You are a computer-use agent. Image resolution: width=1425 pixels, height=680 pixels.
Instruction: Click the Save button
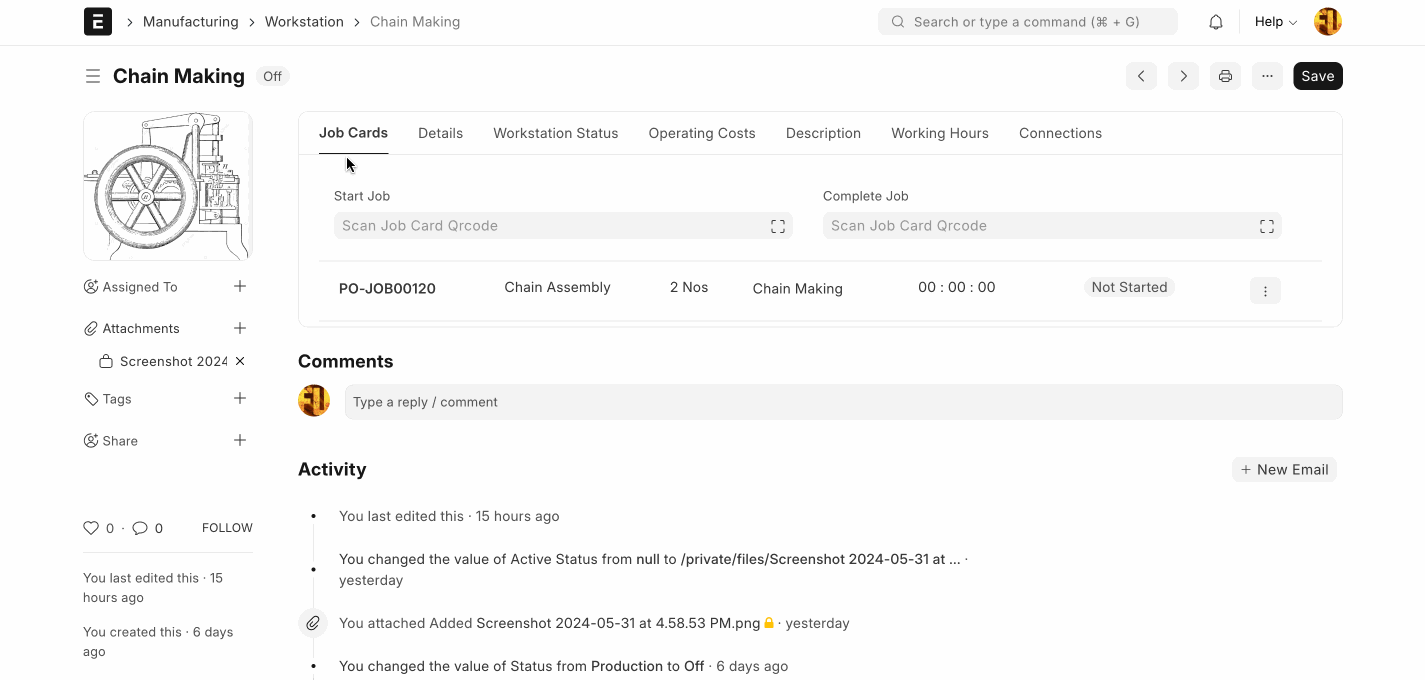[1317, 76]
